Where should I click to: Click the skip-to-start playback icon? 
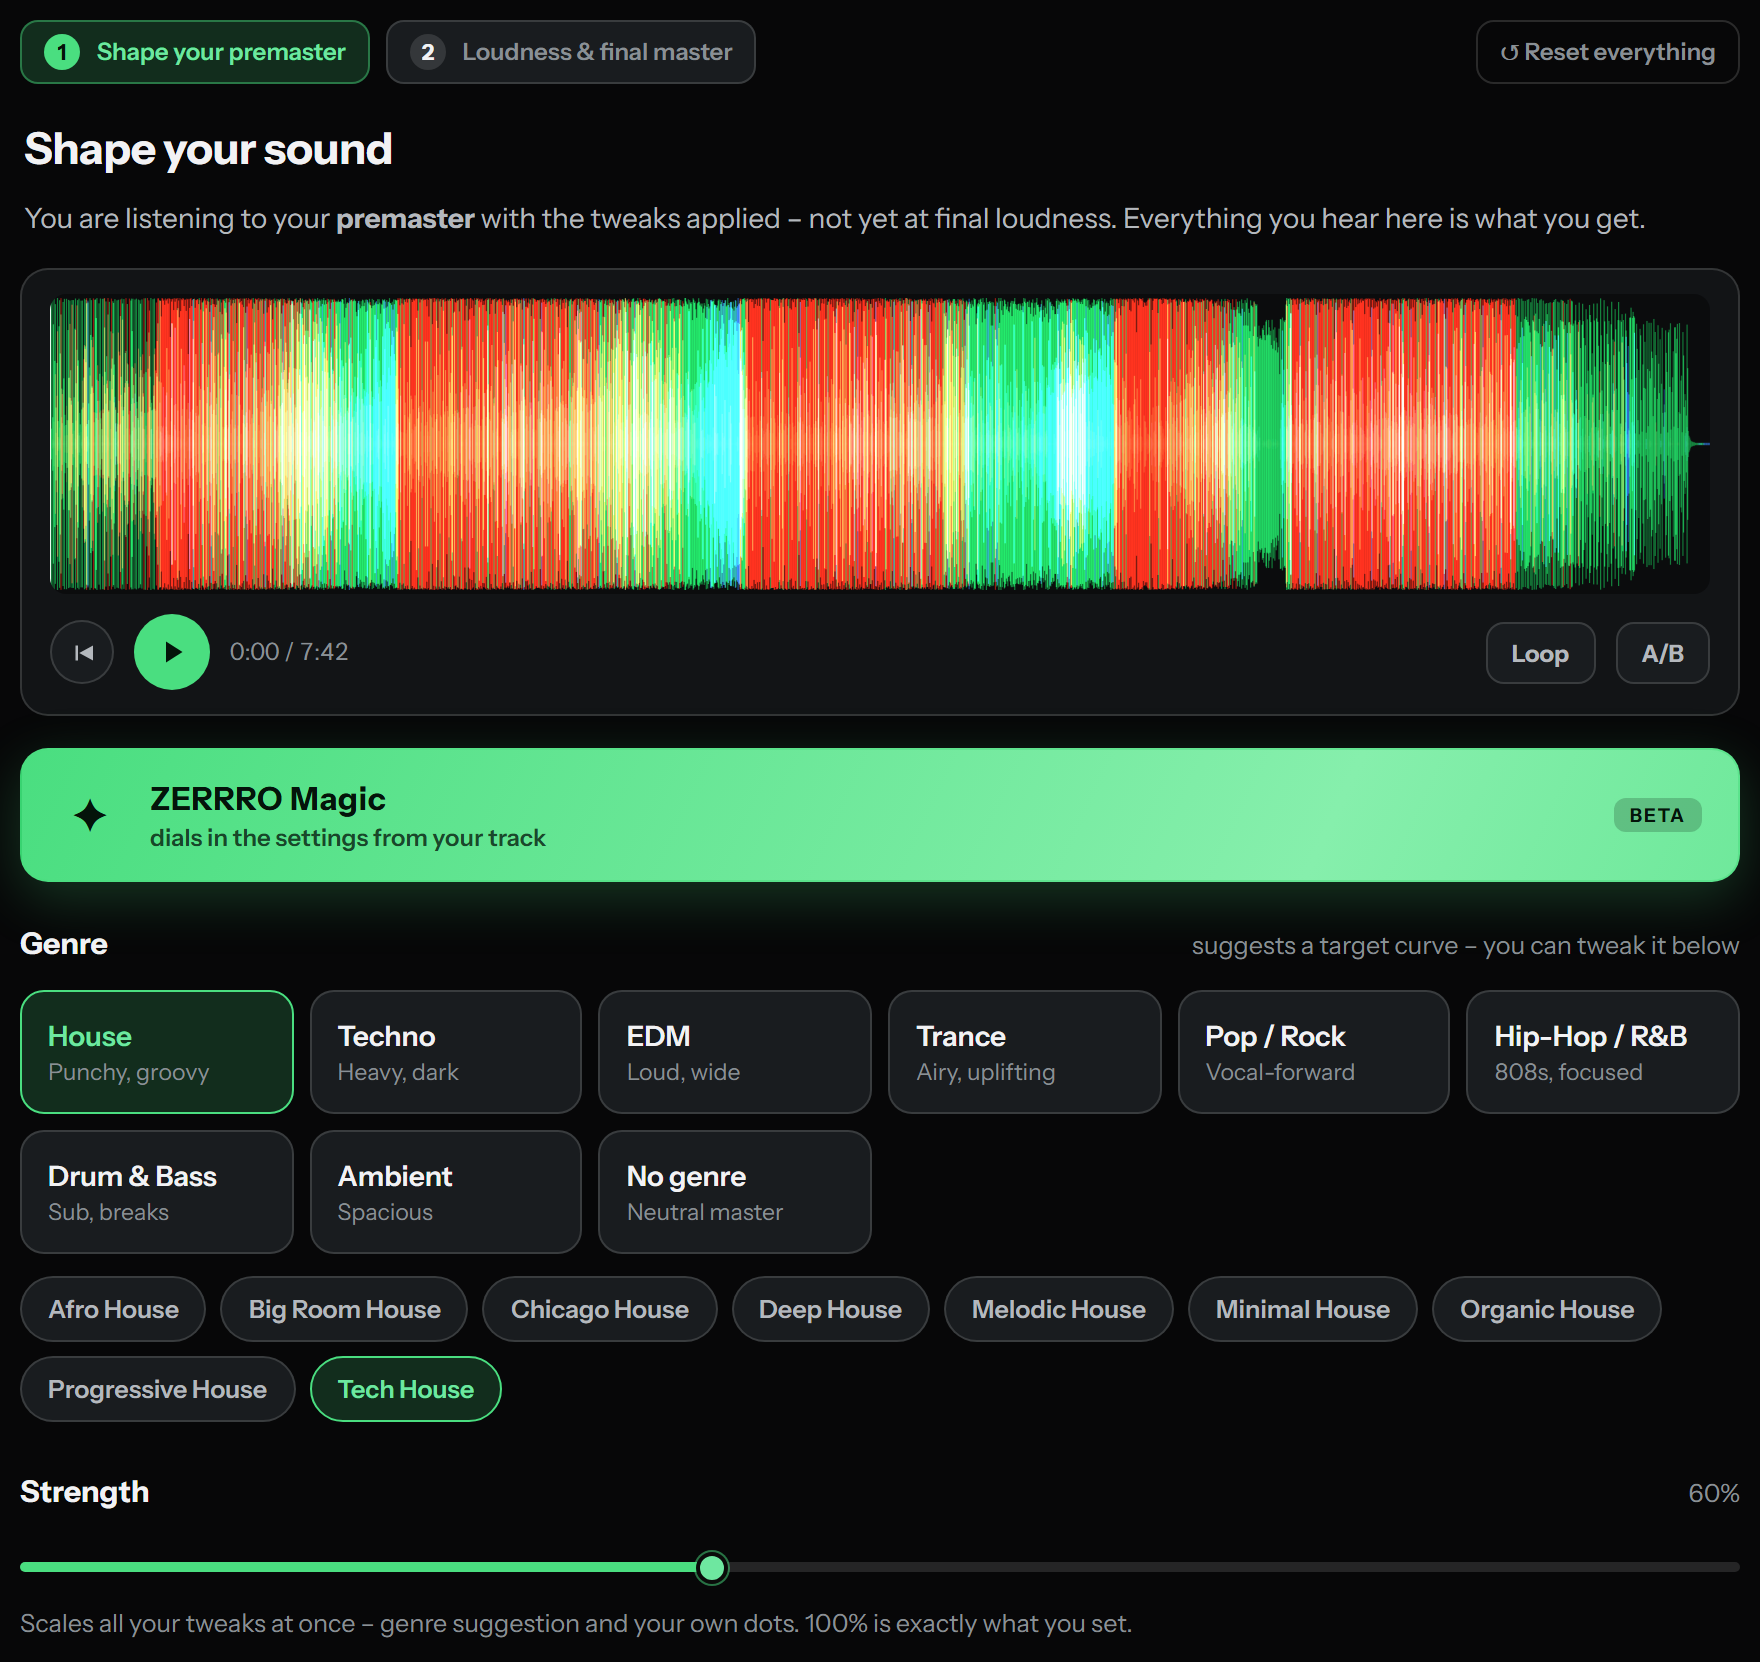point(82,653)
